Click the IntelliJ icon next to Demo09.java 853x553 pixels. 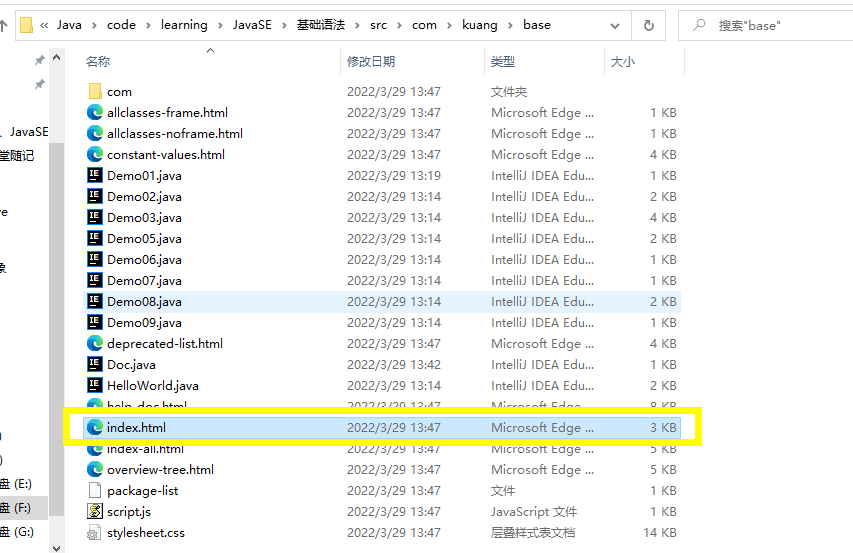coord(95,322)
